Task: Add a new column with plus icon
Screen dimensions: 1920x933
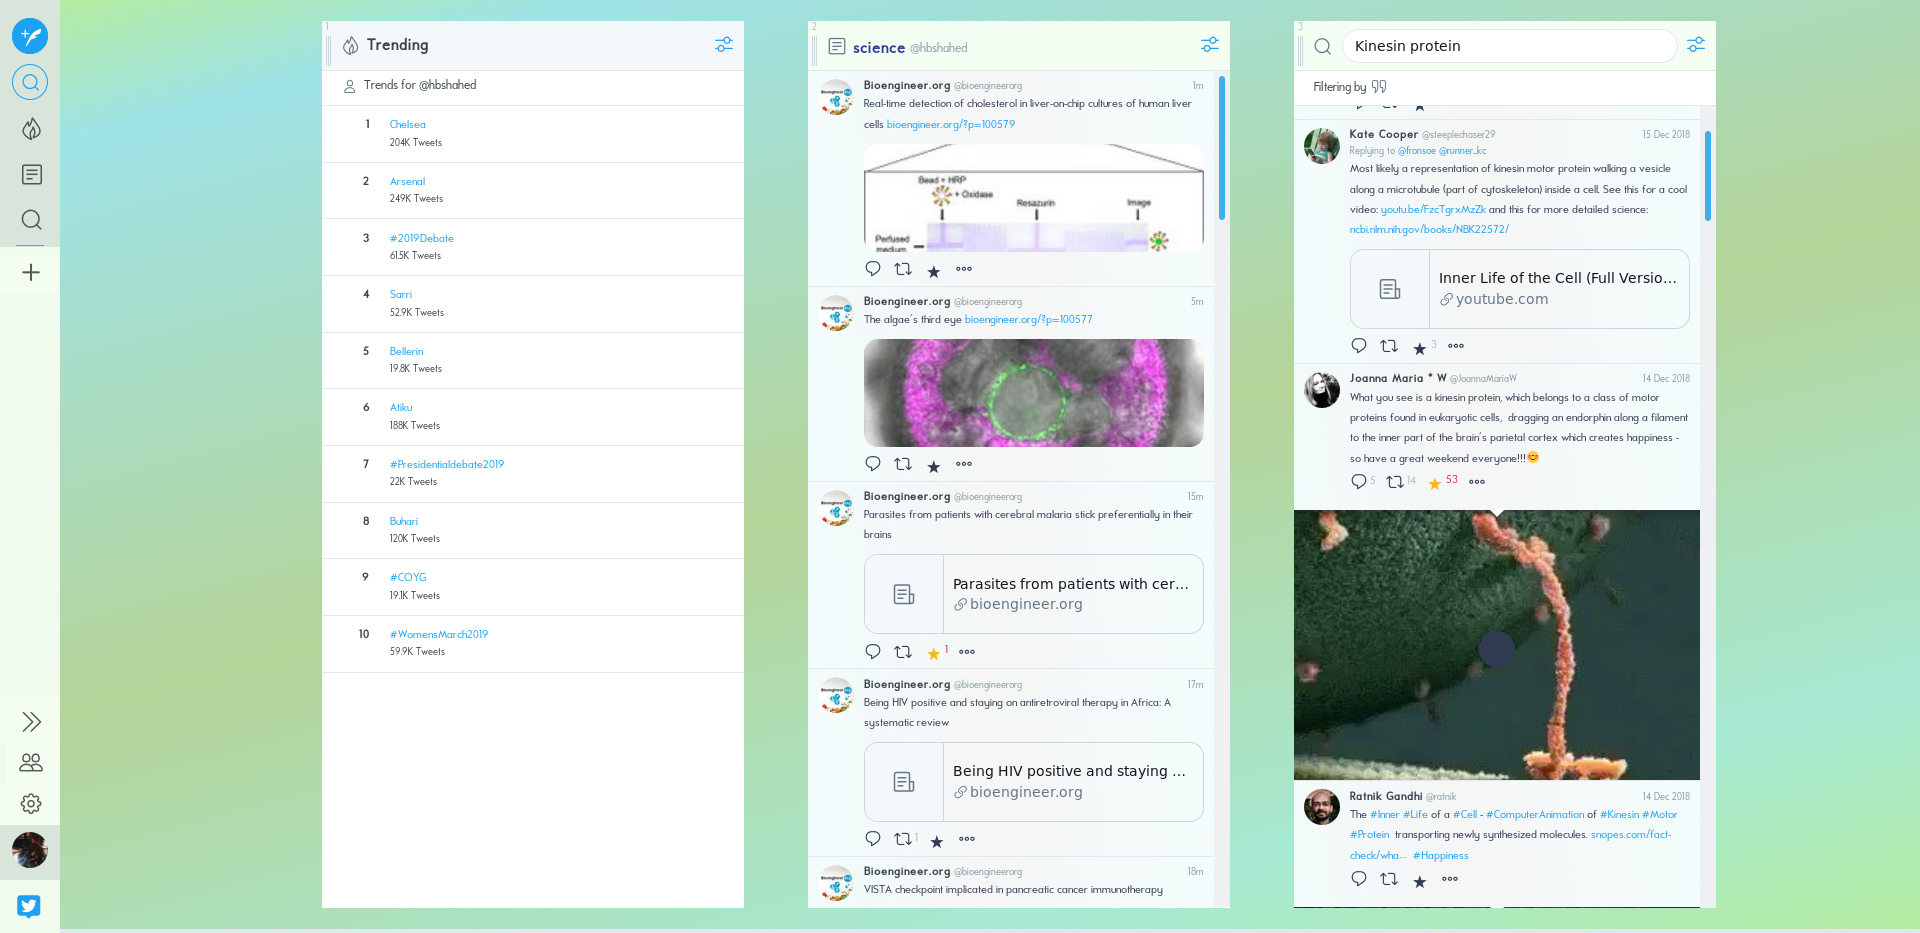Action: coord(31,273)
